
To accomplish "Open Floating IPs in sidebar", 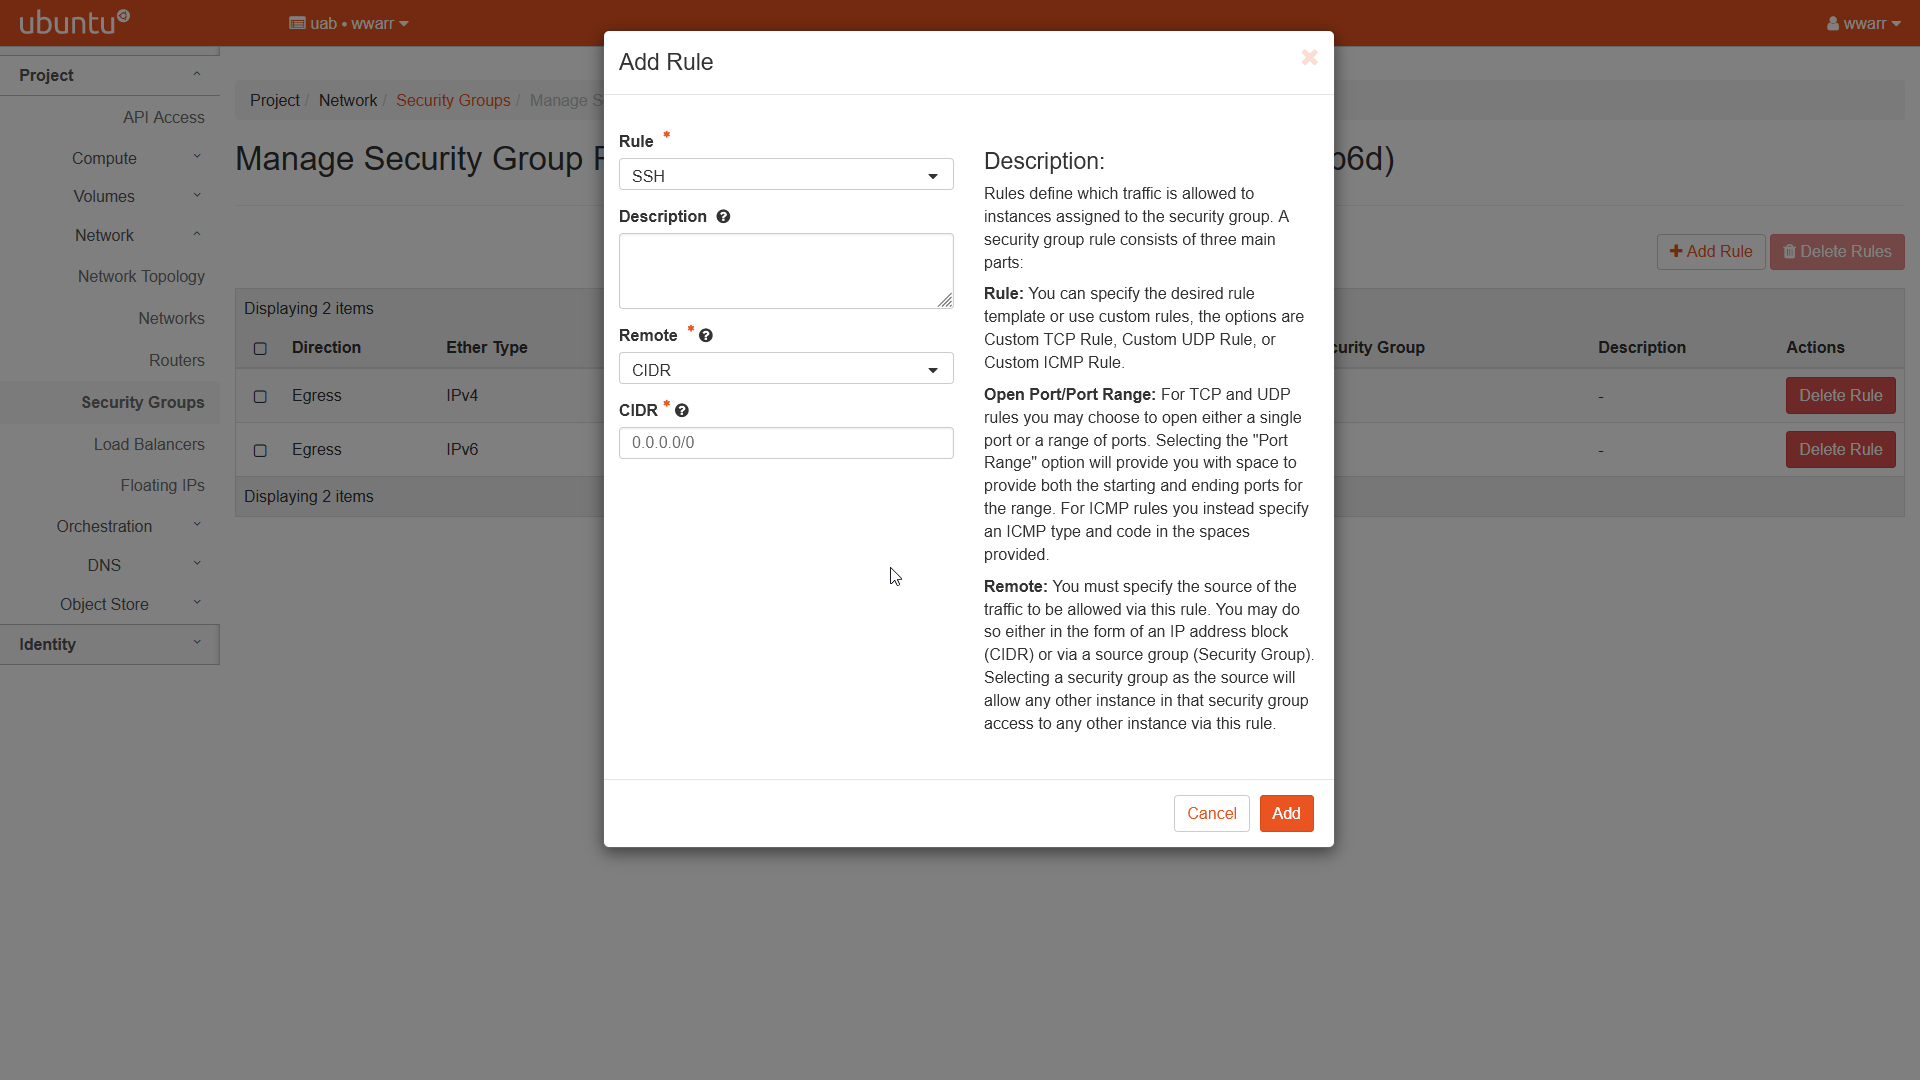I will pyautogui.click(x=162, y=485).
